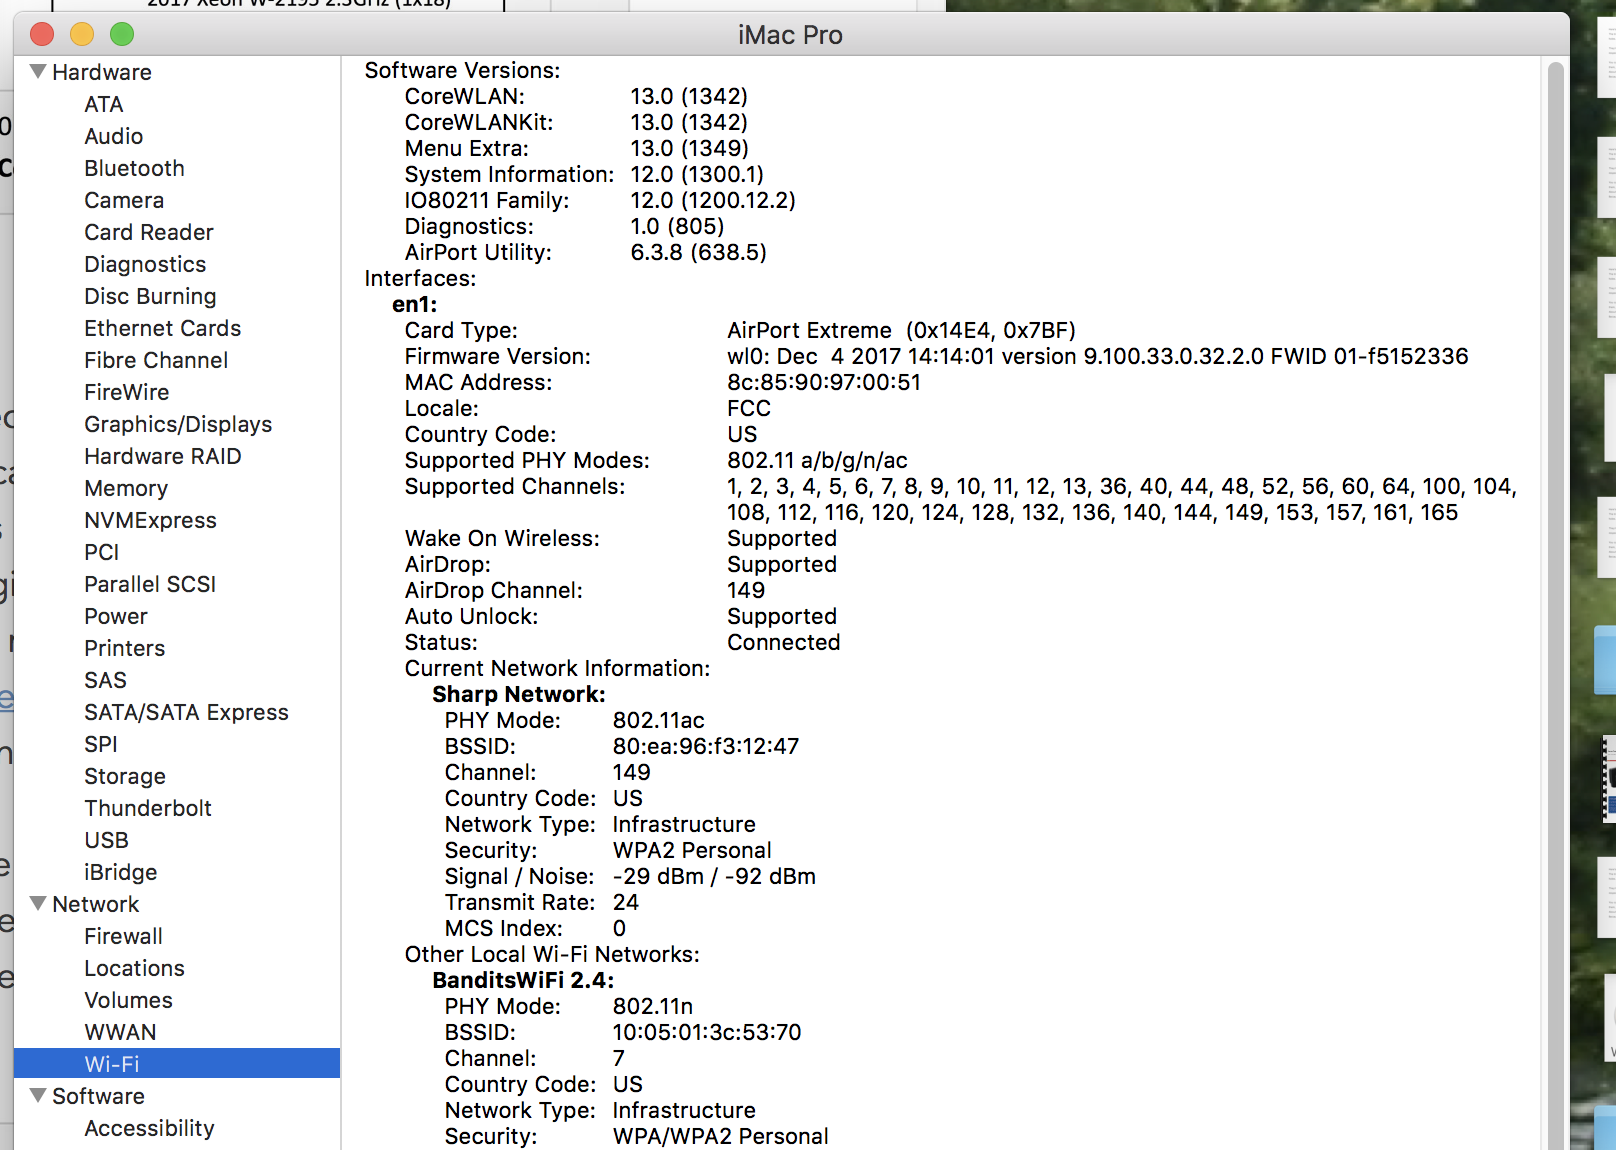Click the Sharp Network heading
The image size is (1616, 1150).
click(519, 694)
